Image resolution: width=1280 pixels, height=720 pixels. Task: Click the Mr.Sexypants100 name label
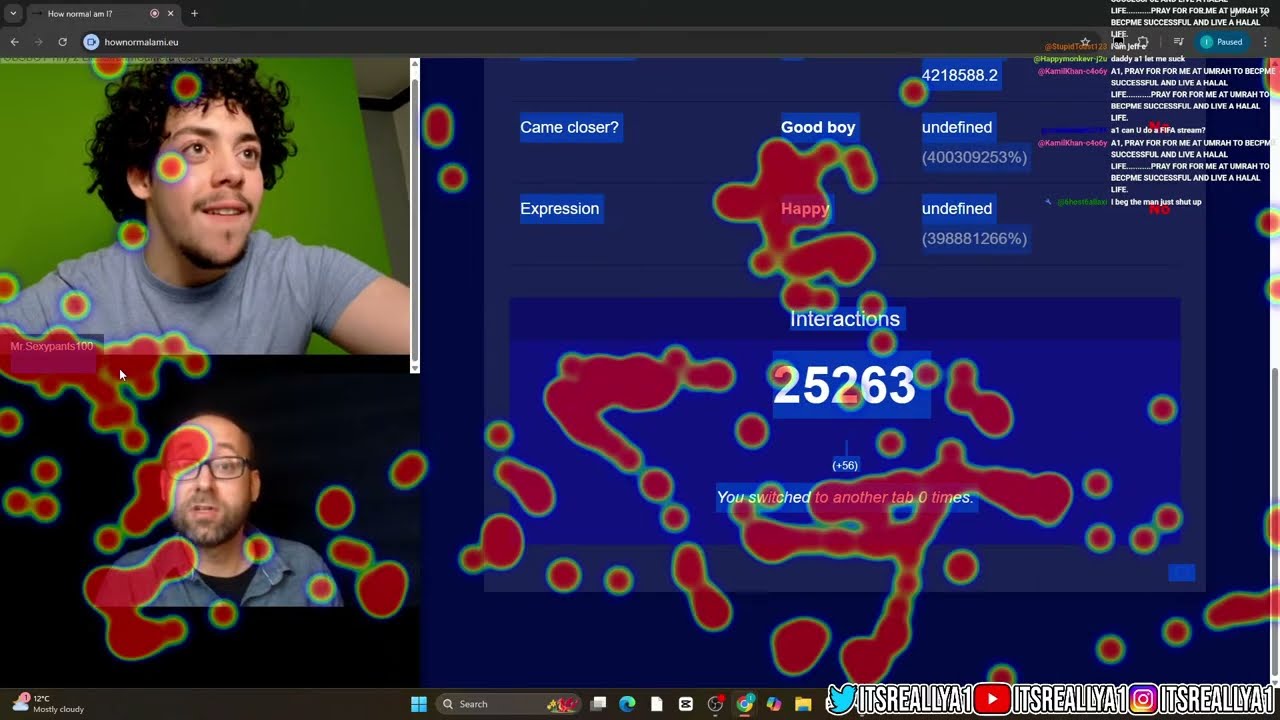coord(51,346)
